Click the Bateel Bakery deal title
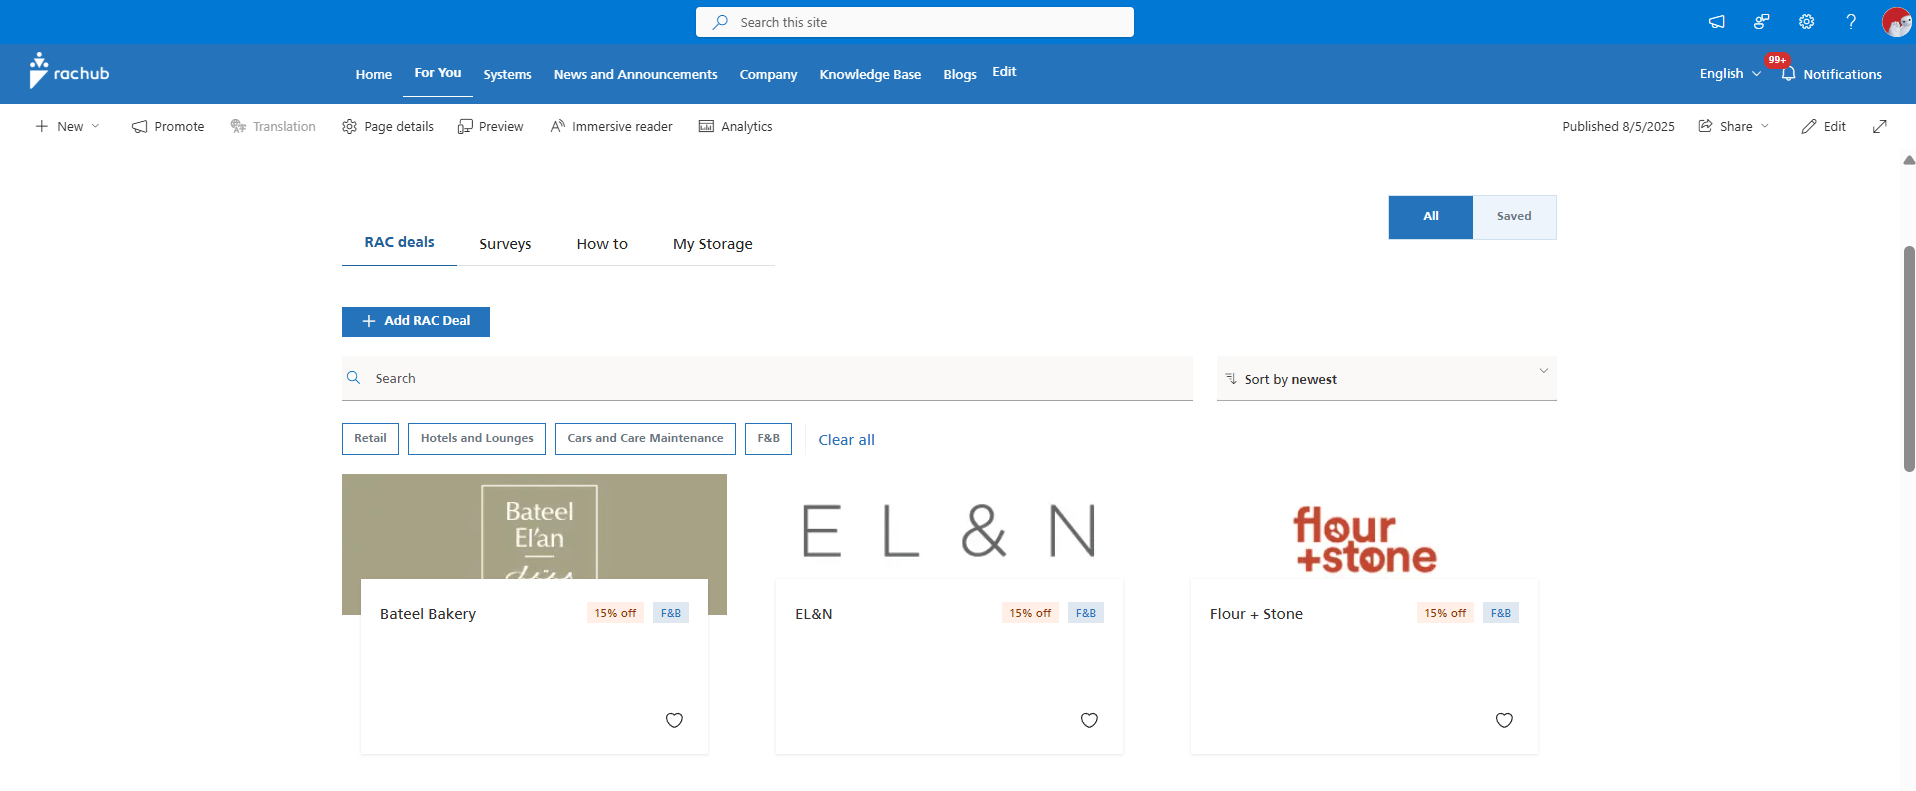Image resolution: width=1916 pixels, height=791 pixels. pyautogui.click(x=428, y=614)
